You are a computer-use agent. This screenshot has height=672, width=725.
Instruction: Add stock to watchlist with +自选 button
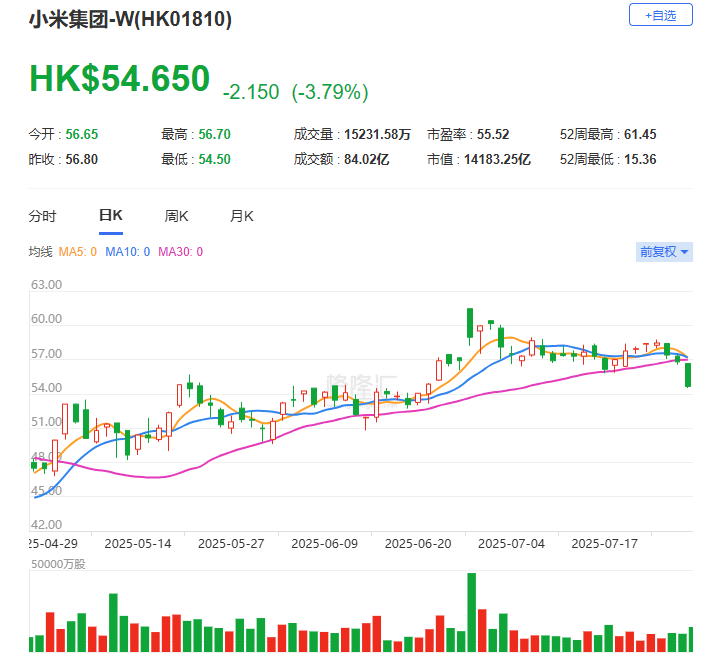[x=660, y=15]
